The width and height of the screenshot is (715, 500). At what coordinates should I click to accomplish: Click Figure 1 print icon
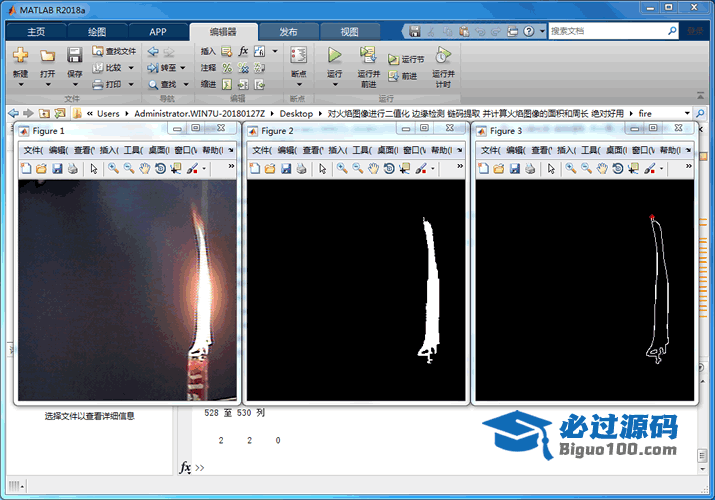coord(73,169)
